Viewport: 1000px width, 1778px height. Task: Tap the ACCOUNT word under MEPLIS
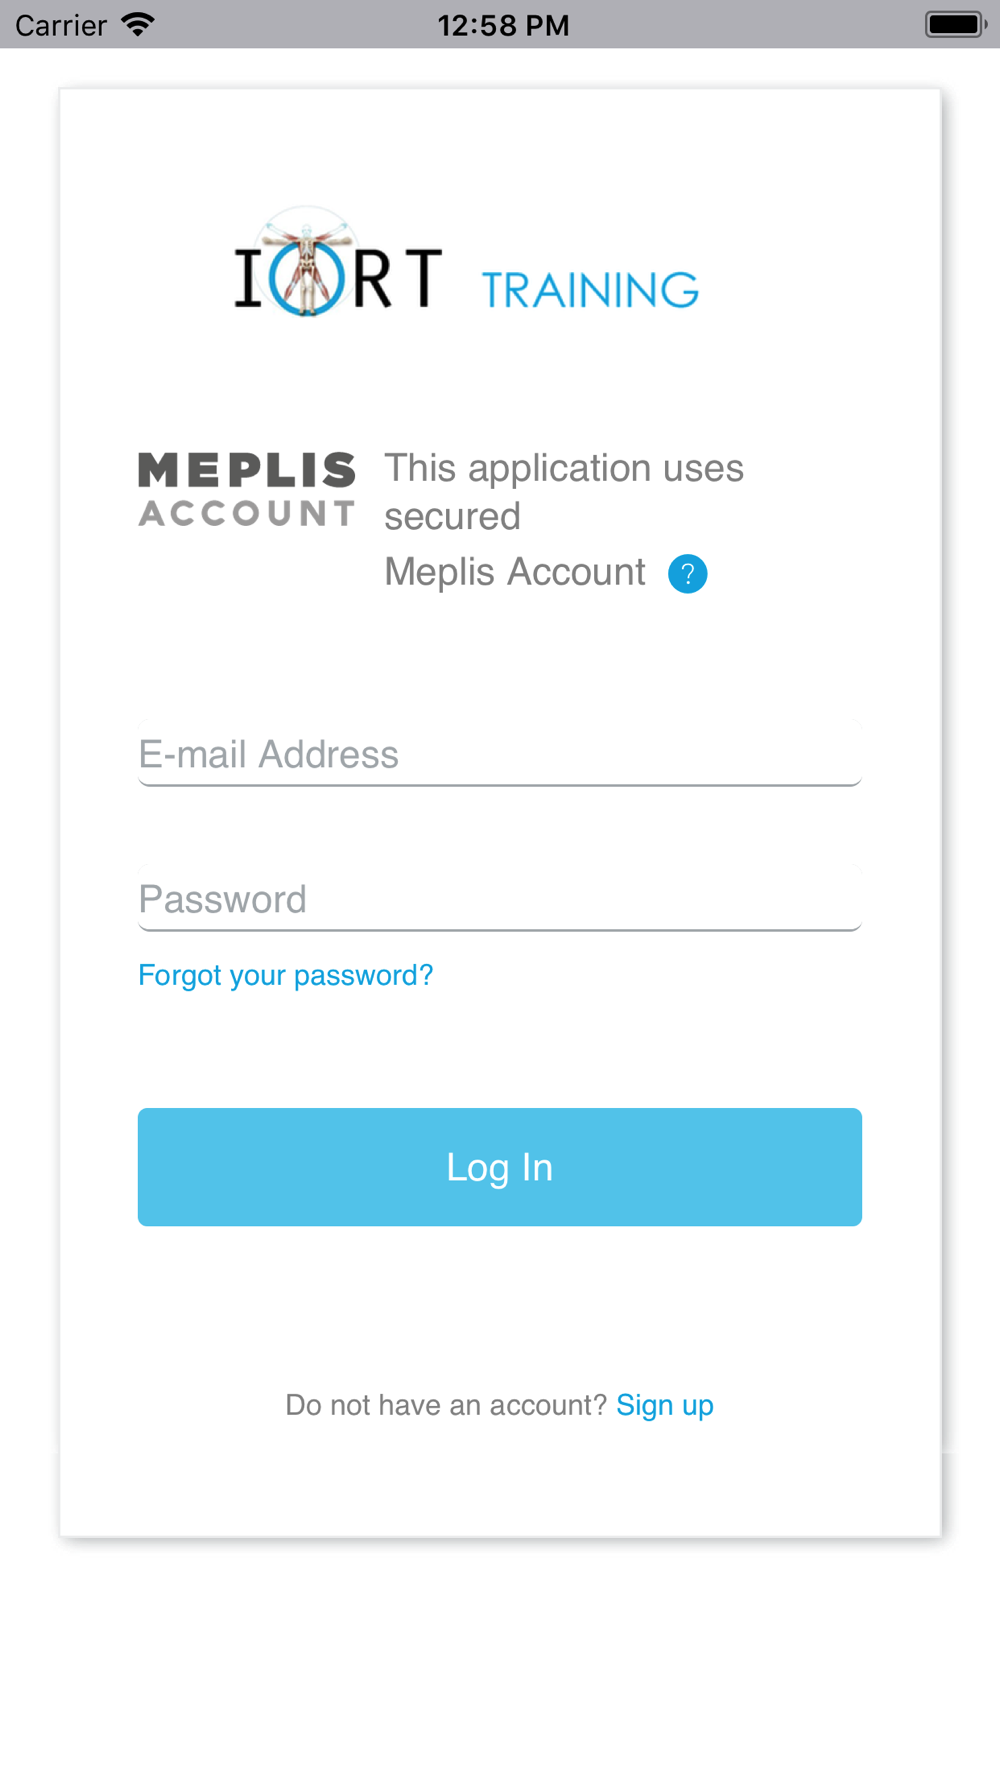(x=246, y=513)
